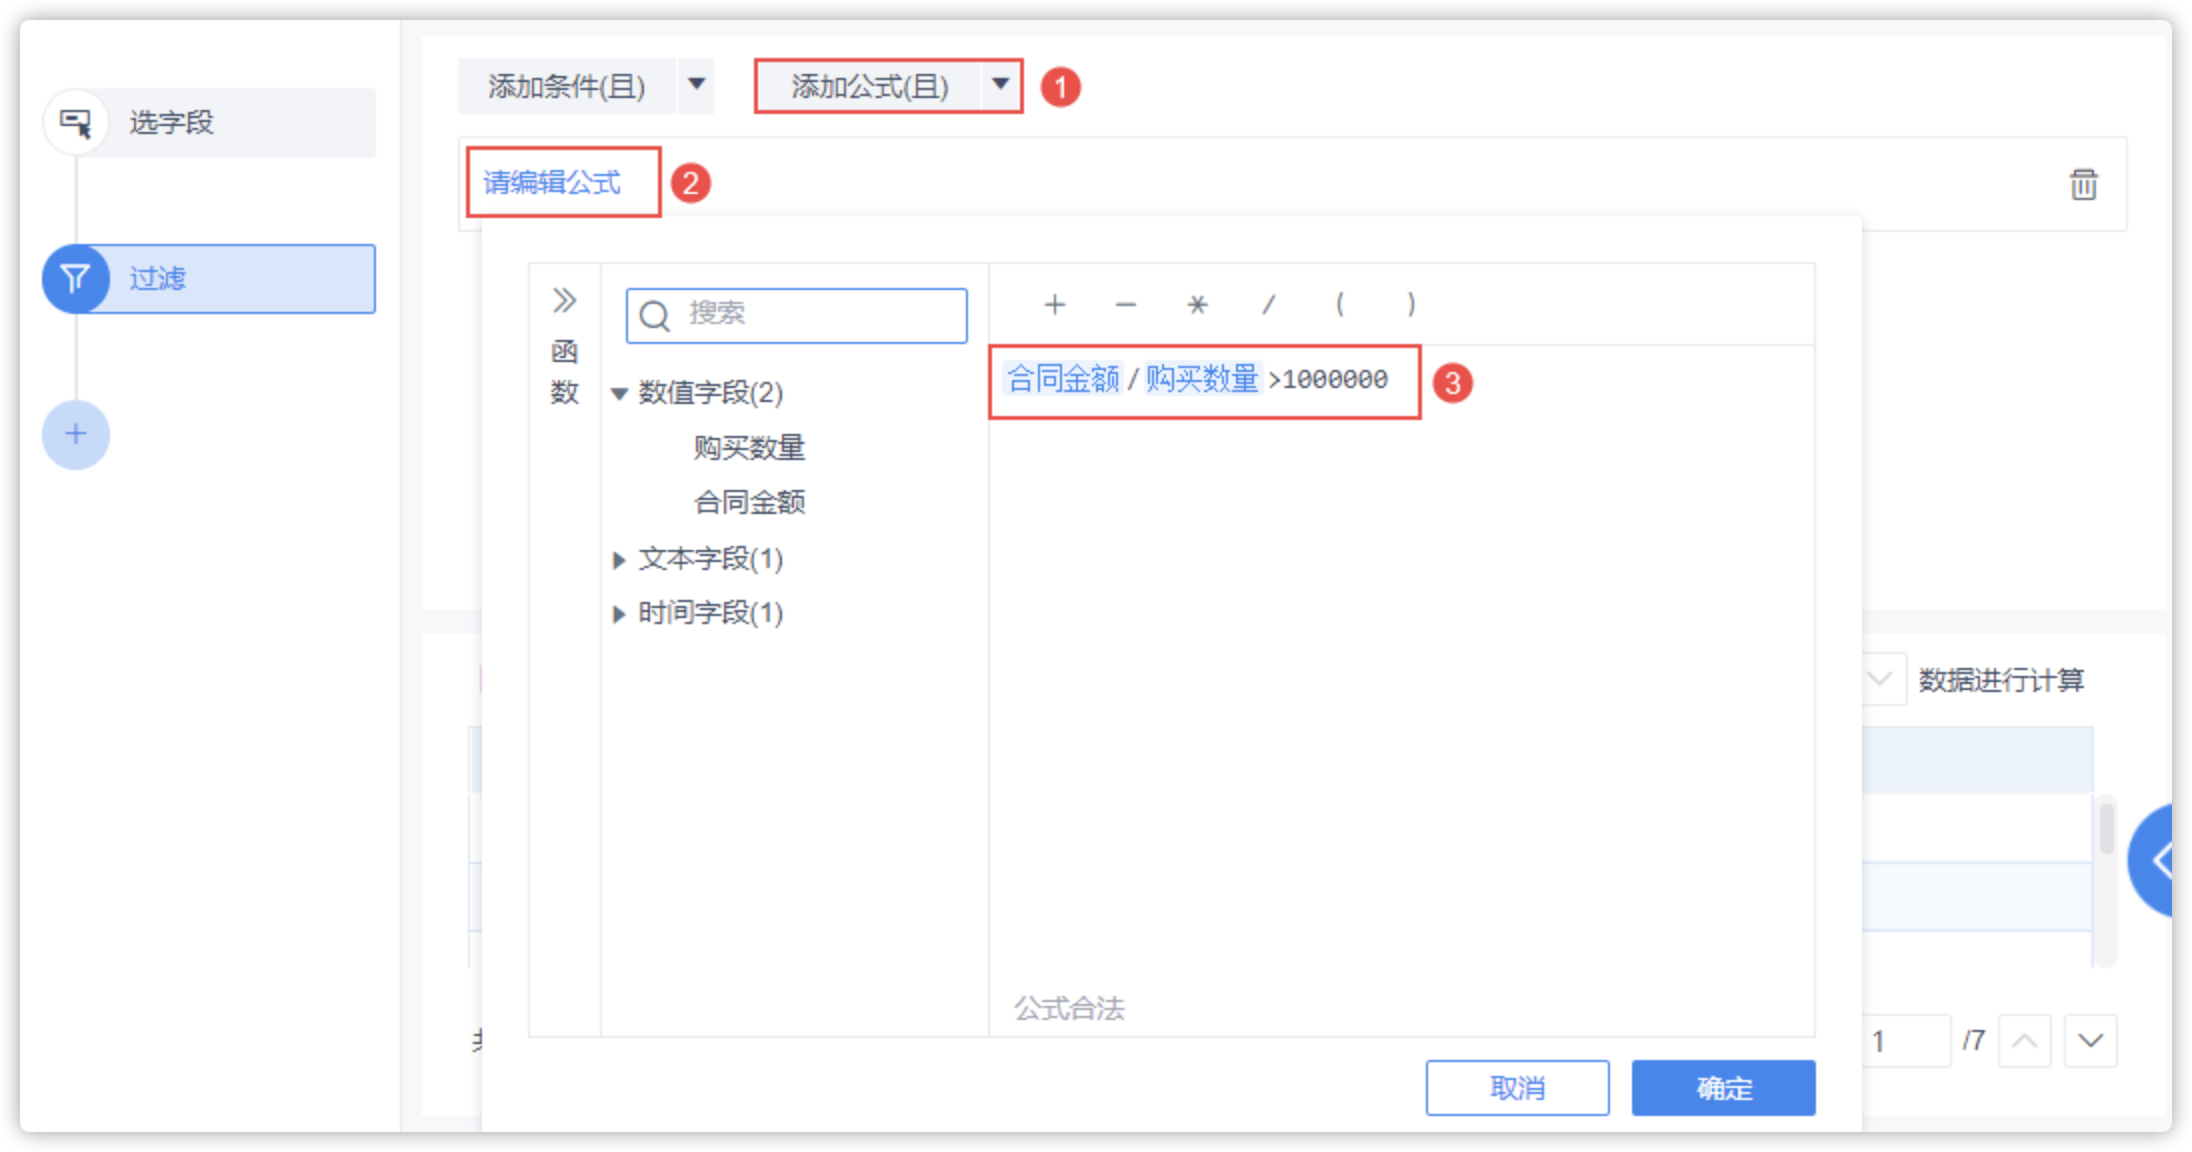
Task: Click the 过滤 funnel icon
Action: [75, 279]
